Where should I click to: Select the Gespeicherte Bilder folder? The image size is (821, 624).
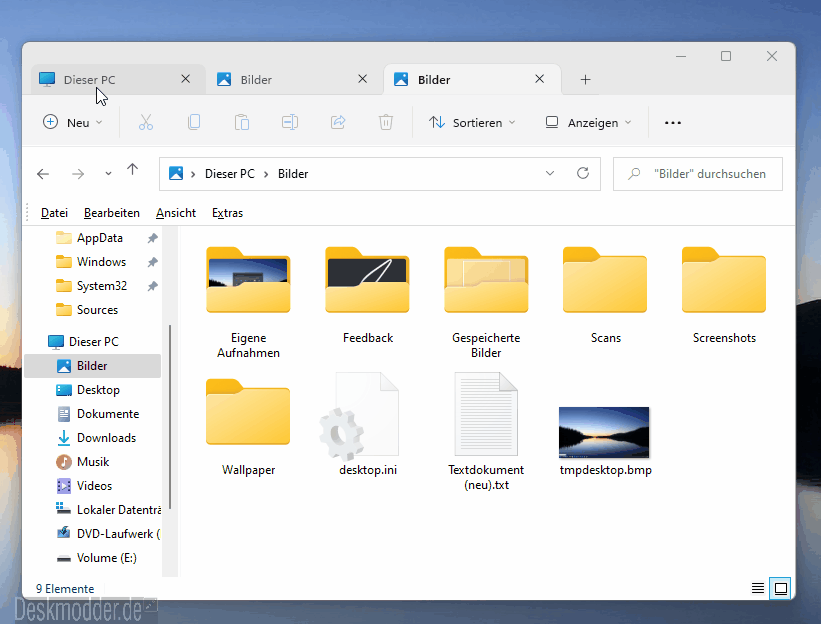coord(486,303)
